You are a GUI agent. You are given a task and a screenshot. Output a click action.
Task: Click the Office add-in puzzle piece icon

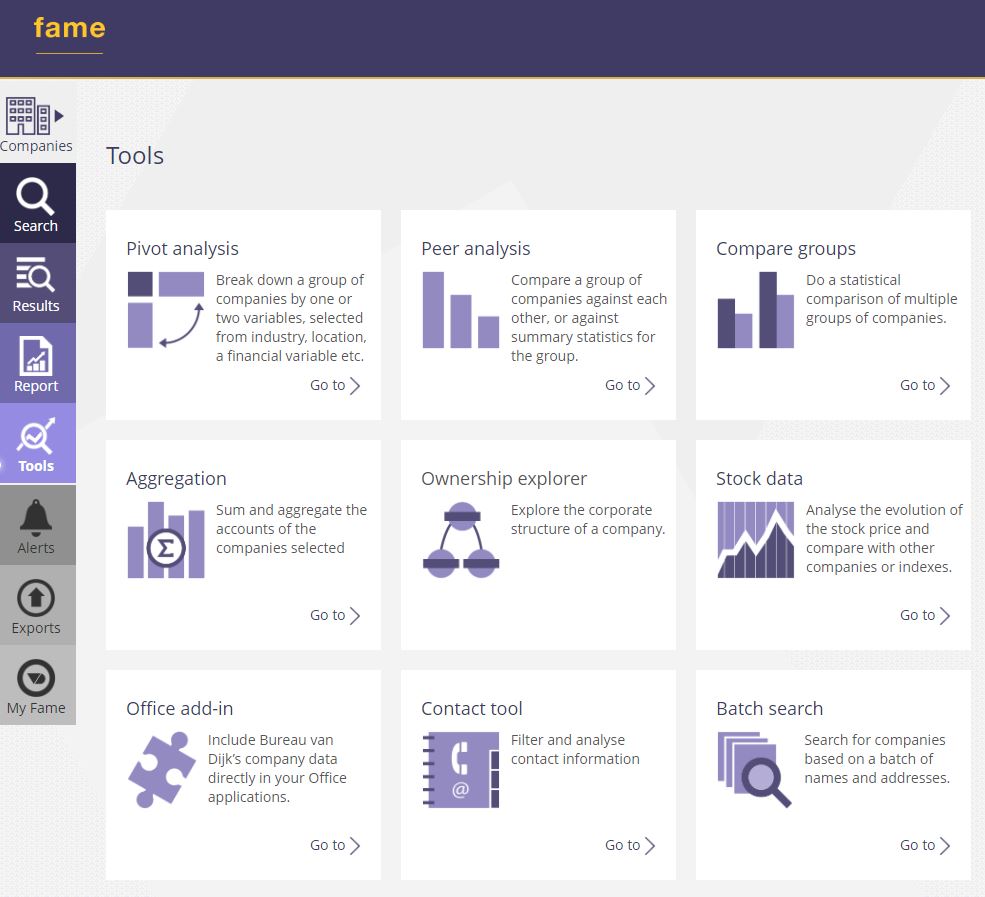[162, 770]
